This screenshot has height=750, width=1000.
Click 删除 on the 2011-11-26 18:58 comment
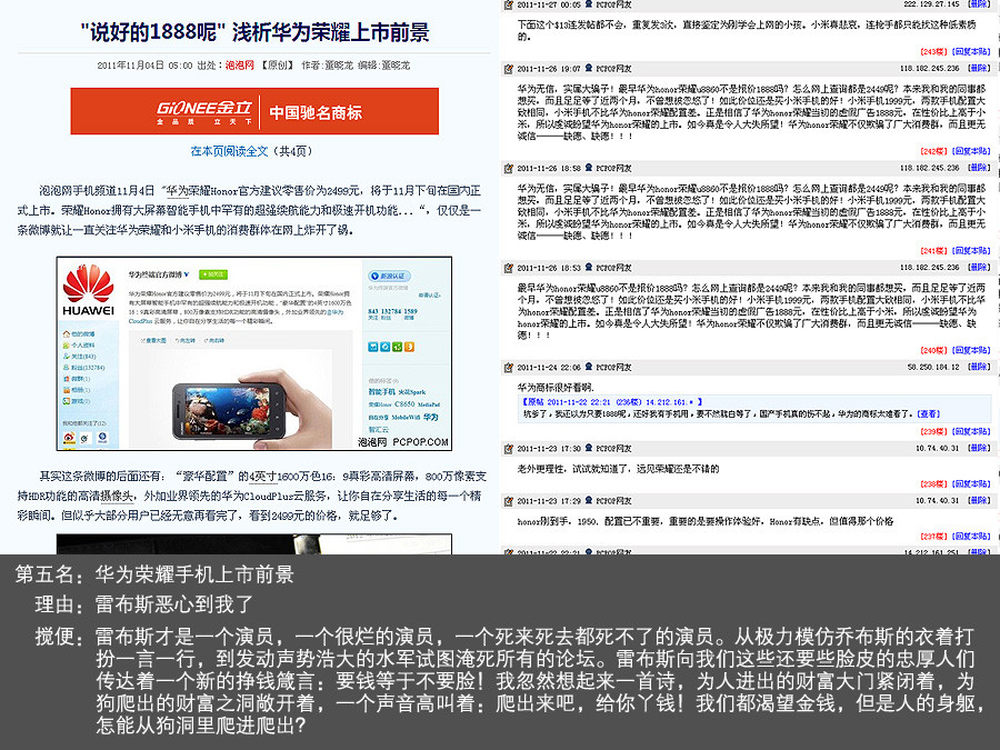tap(979, 168)
